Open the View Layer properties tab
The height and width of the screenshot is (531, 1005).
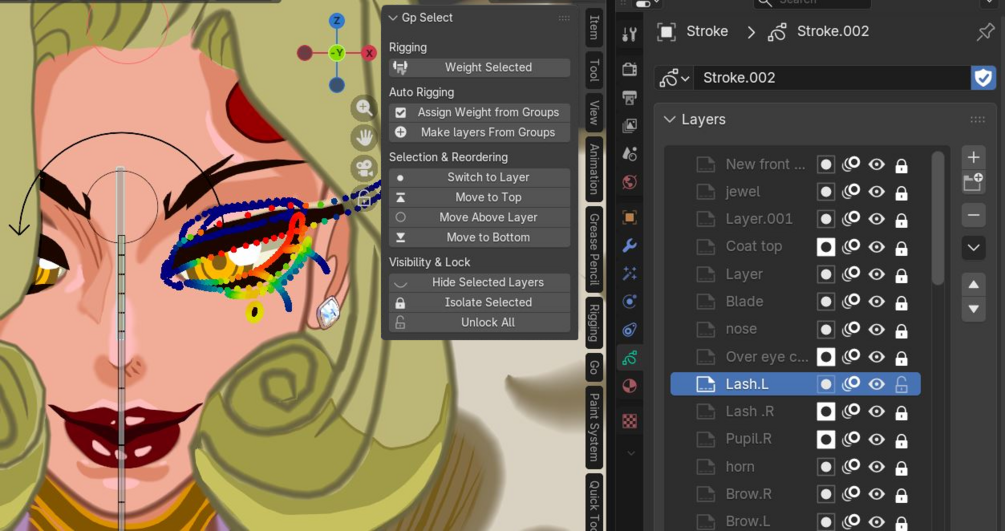click(x=629, y=125)
